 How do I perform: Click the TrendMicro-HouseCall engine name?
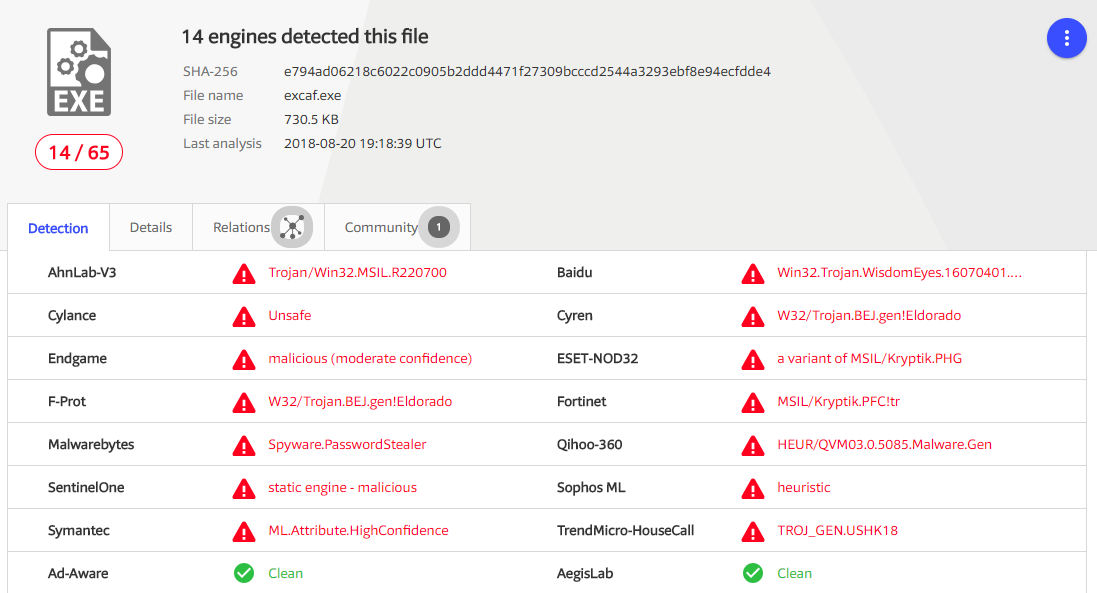625,531
